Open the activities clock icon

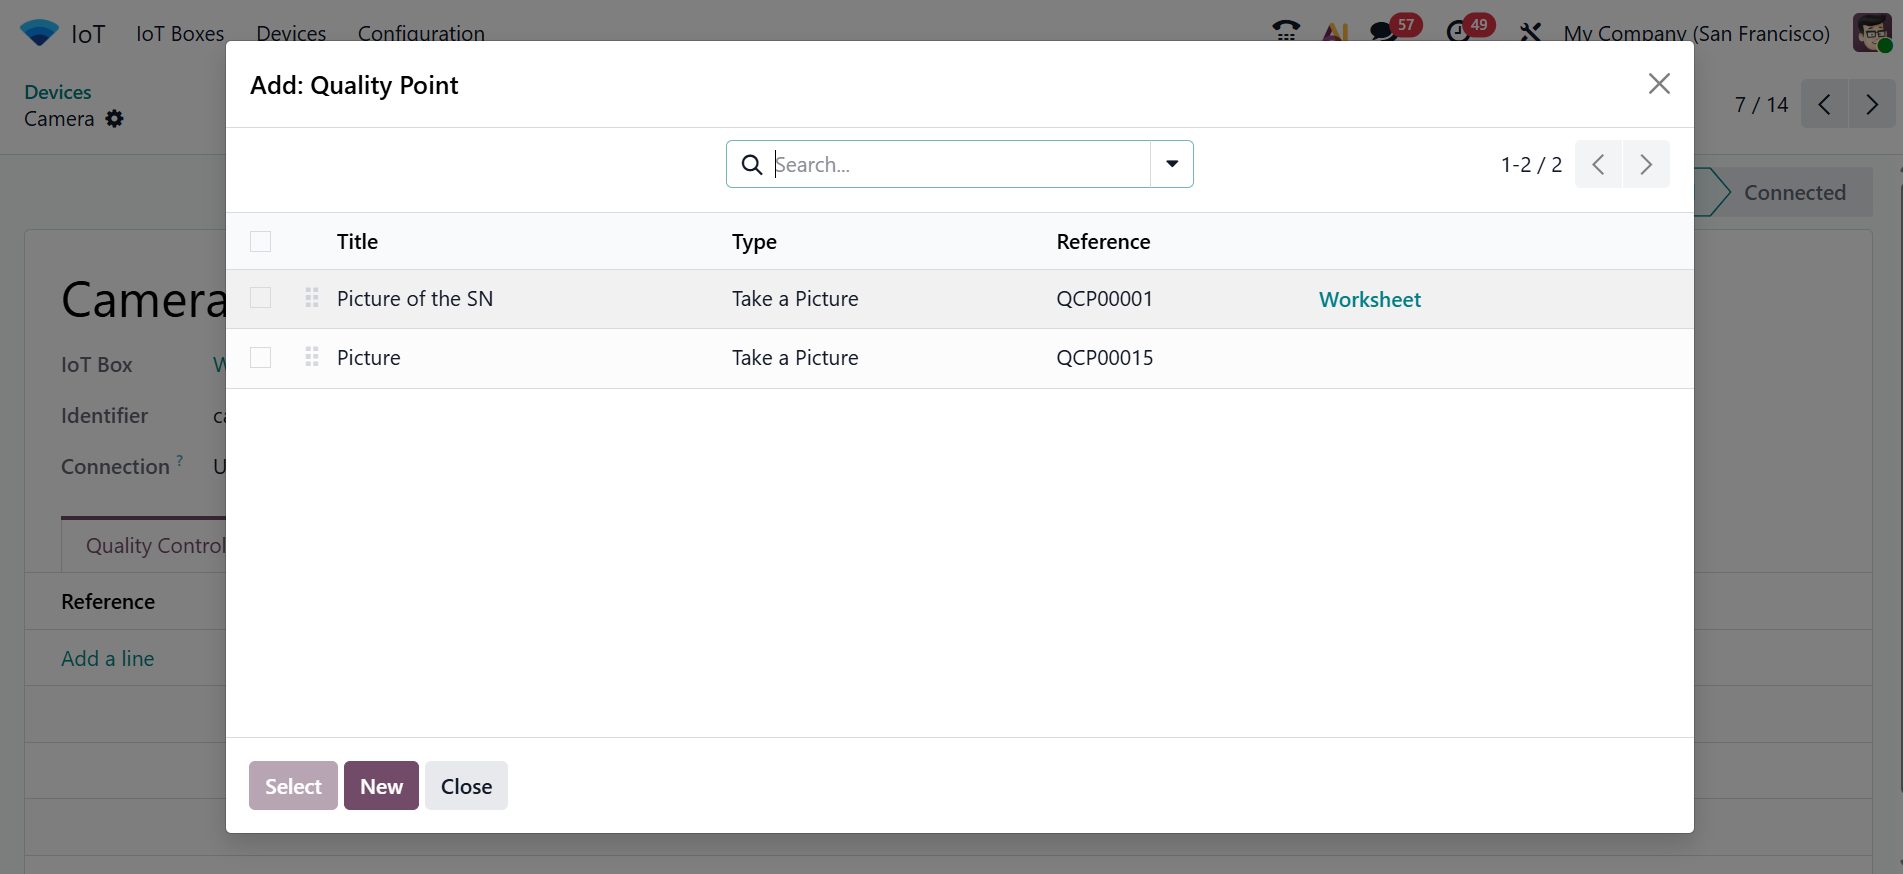(x=1458, y=31)
